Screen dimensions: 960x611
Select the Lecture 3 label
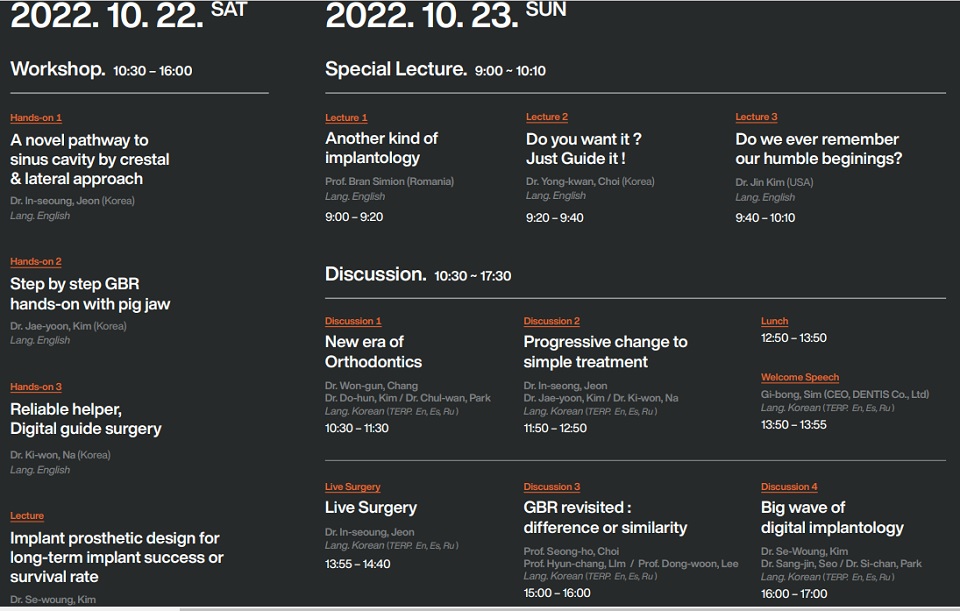point(756,117)
